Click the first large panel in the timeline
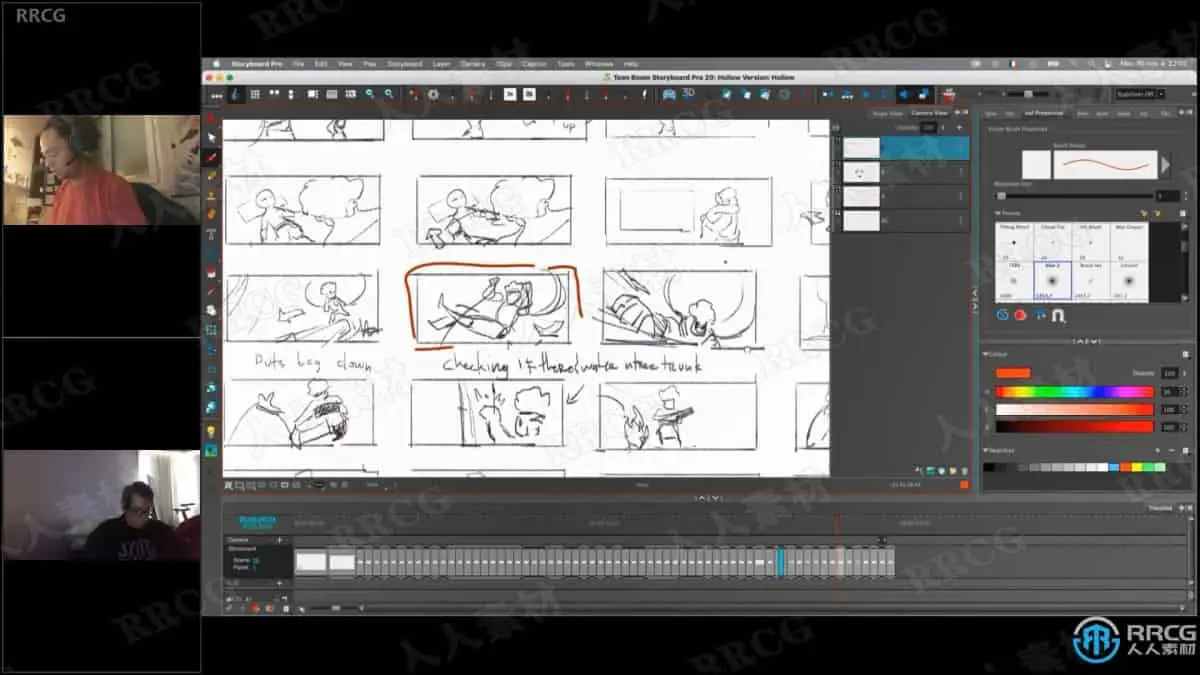Screen dimensions: 1200x675 coord(310,563)
